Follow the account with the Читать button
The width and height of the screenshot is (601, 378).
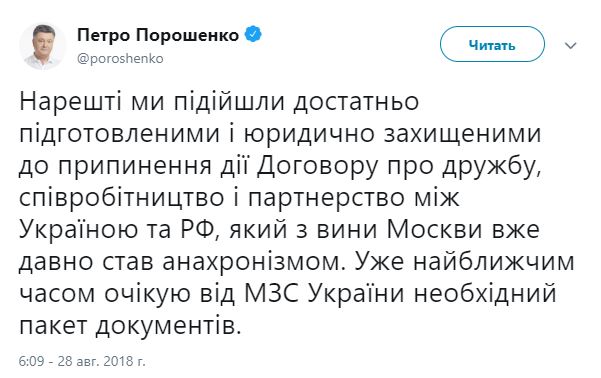492,44
